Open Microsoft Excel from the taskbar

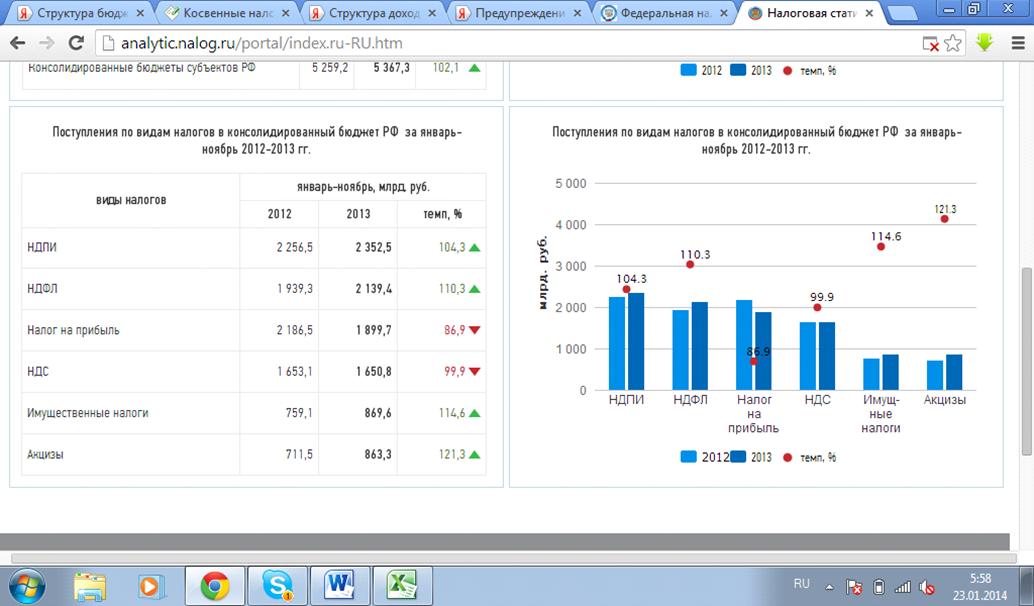point(401,584)
